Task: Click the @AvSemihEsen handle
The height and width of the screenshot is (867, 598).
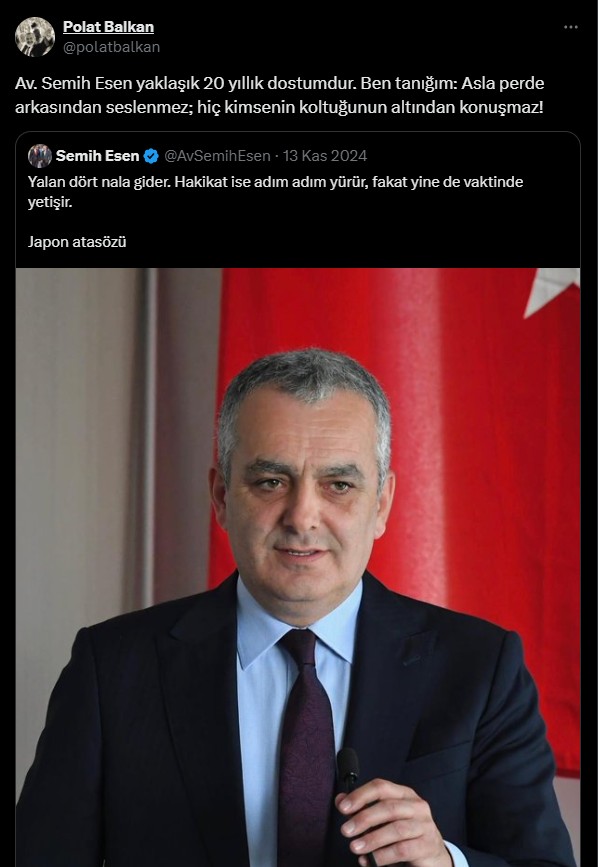Action: pos(217,156)
